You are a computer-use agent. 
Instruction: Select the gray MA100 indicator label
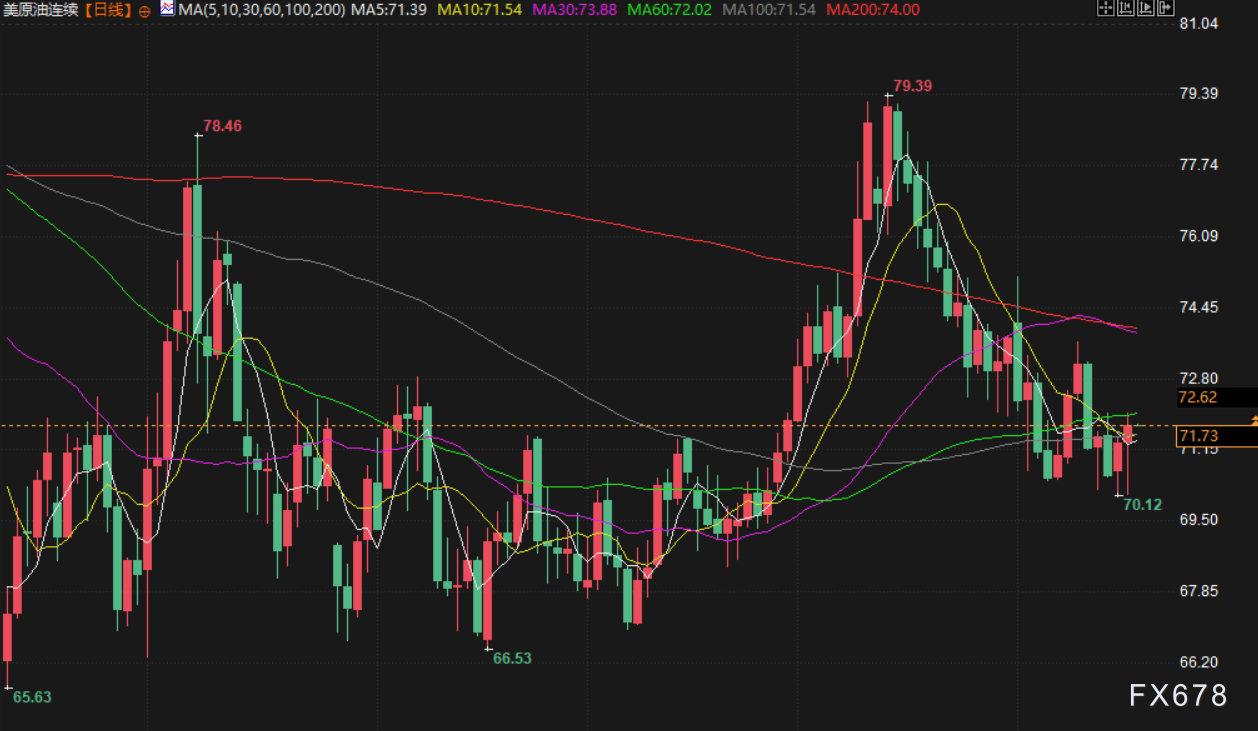(768, 10)
